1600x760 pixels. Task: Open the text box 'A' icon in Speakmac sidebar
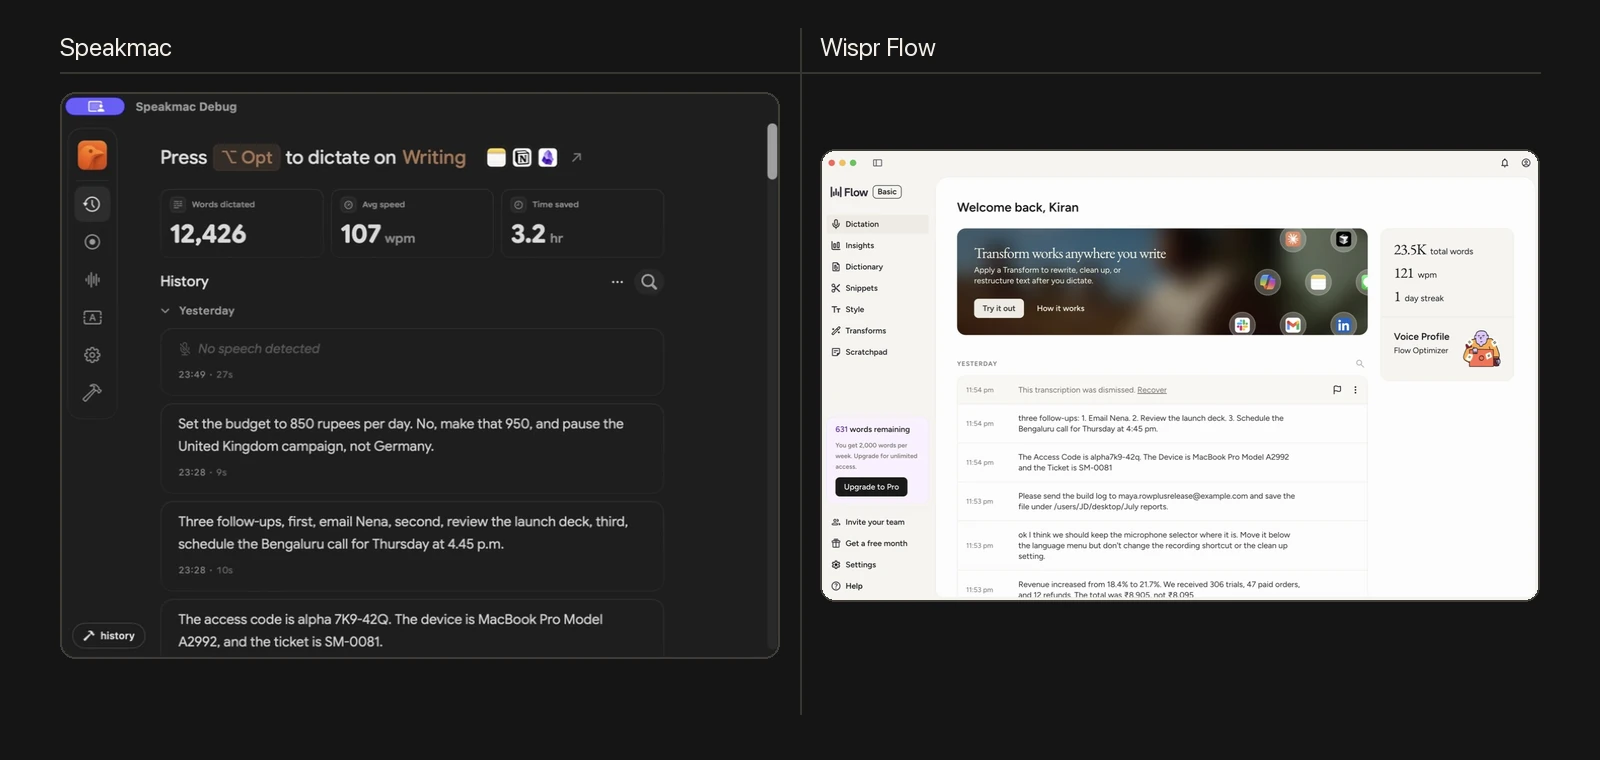click(x=92, y=317)
